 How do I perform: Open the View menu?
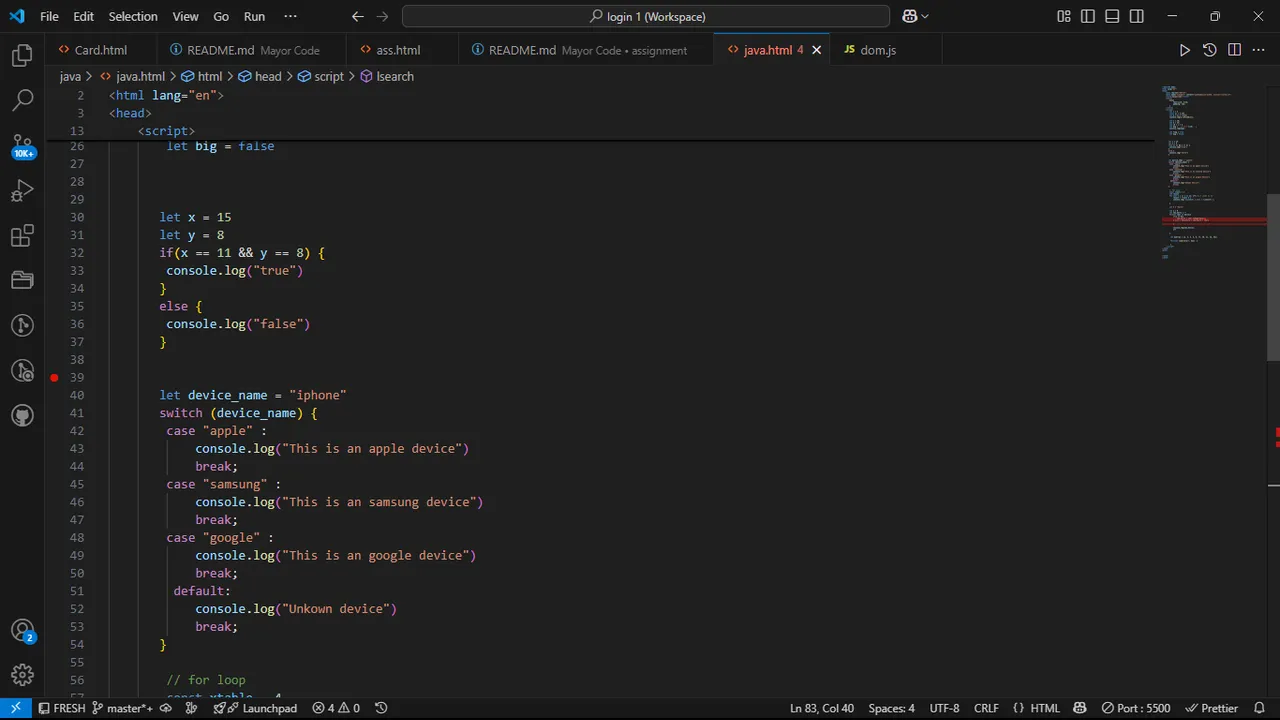click(x=185, y=16)
